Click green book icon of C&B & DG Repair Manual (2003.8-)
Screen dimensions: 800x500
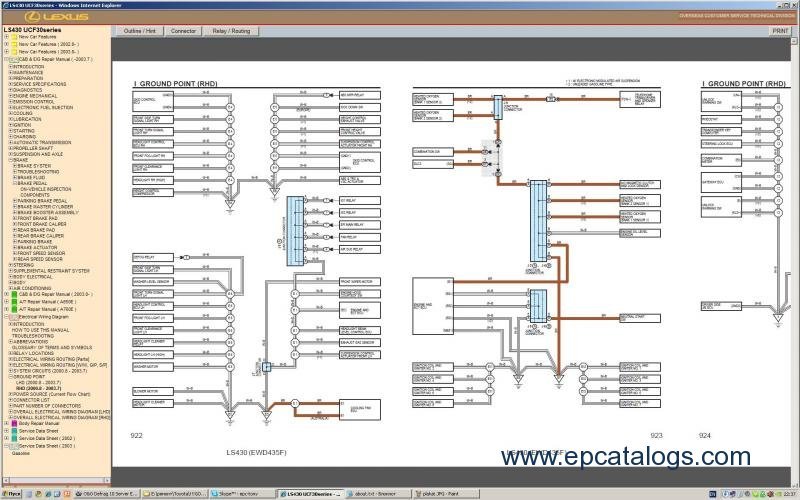pos(14,294)
